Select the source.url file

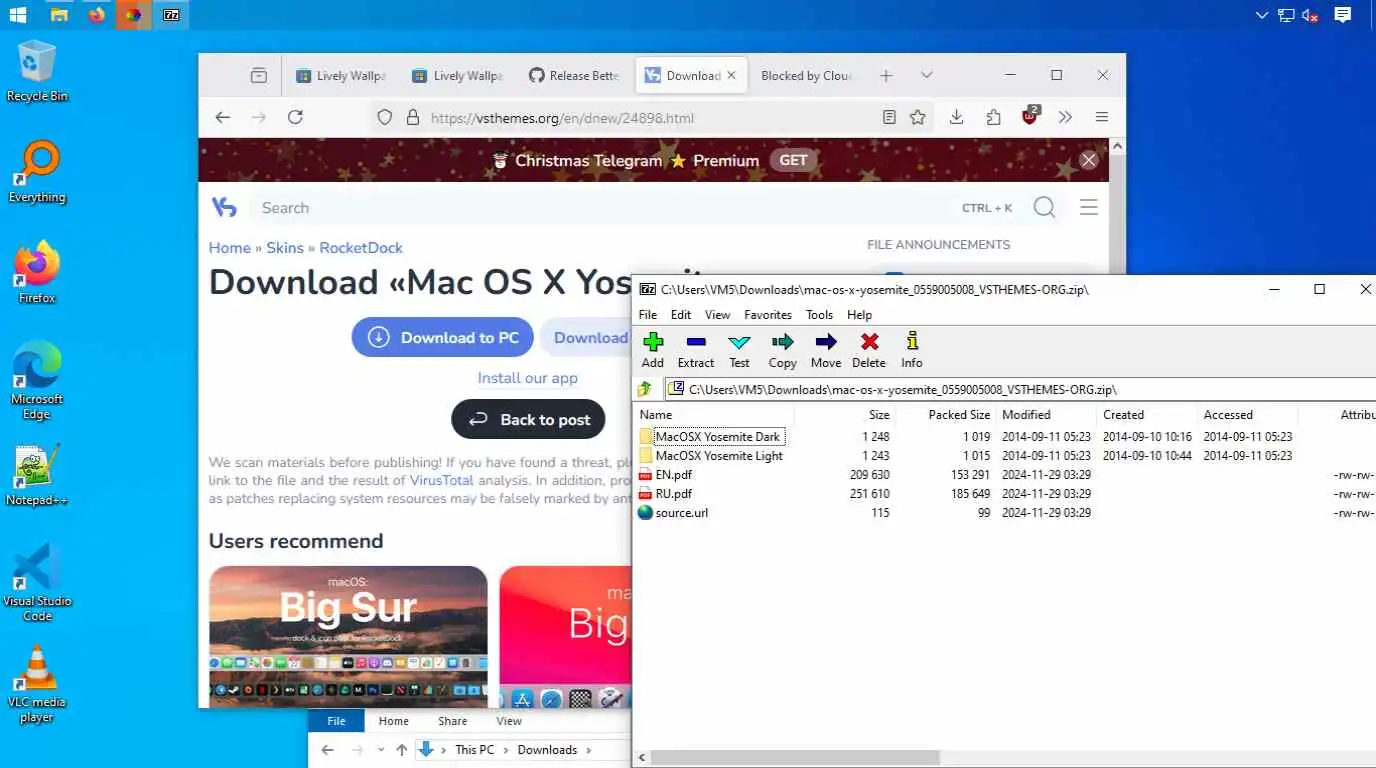(x=682, y=513)
